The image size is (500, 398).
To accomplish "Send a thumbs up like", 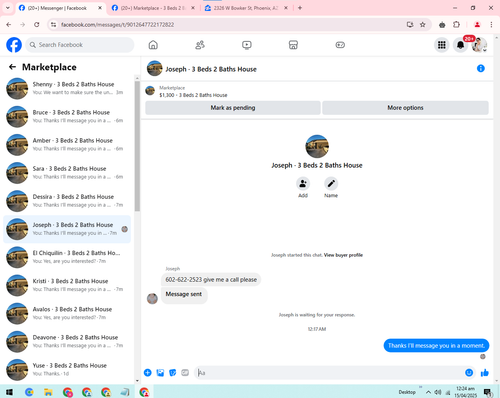I will (x=485, y=373).
